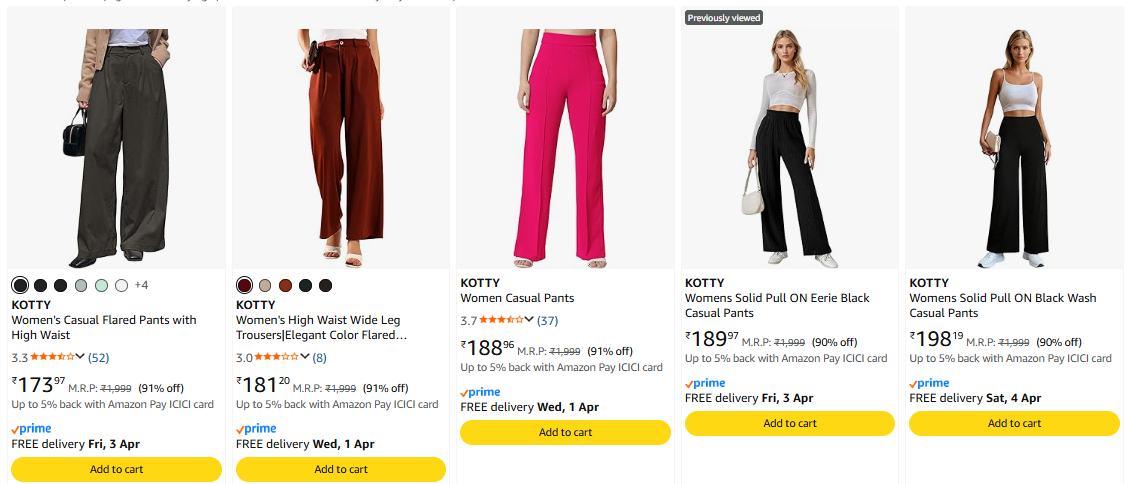Viewport: 1126px width, 484px height.
Task: Expand the 3.3 star rating dropdown chevron
Action: (x=80, y=357)
